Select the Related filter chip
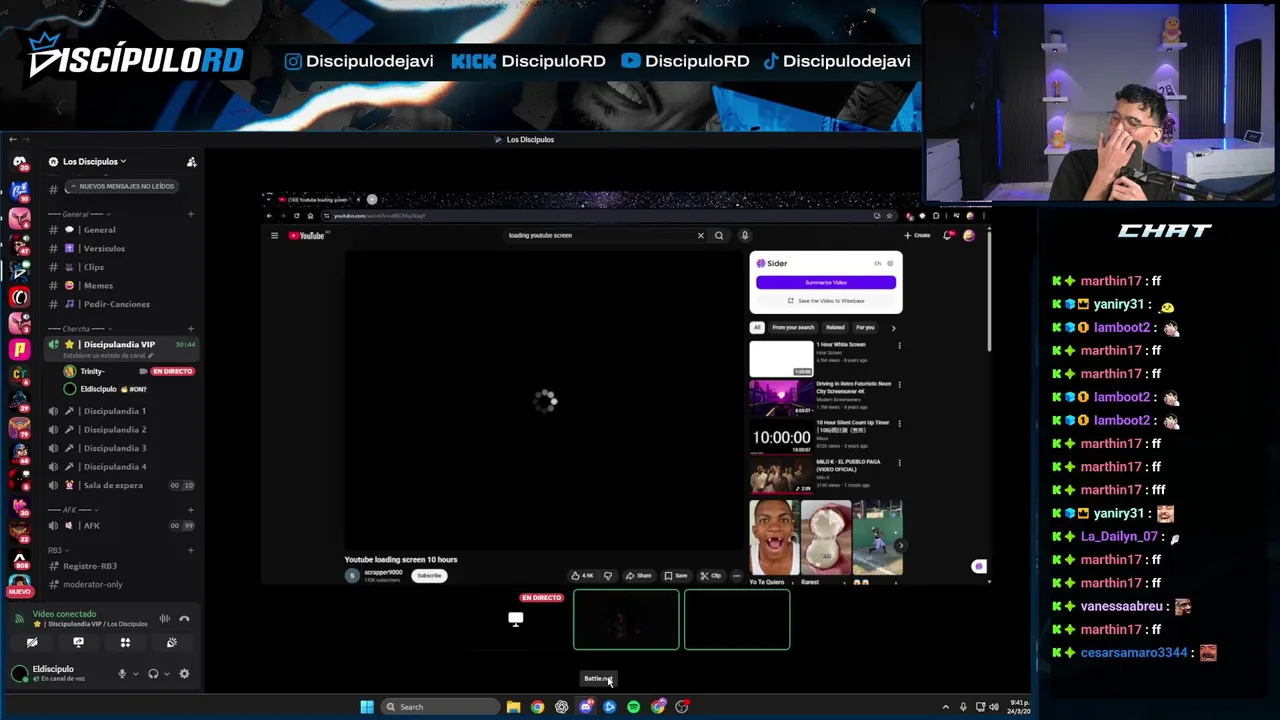The image size is (1280, 720). click(x=835, y=328)
